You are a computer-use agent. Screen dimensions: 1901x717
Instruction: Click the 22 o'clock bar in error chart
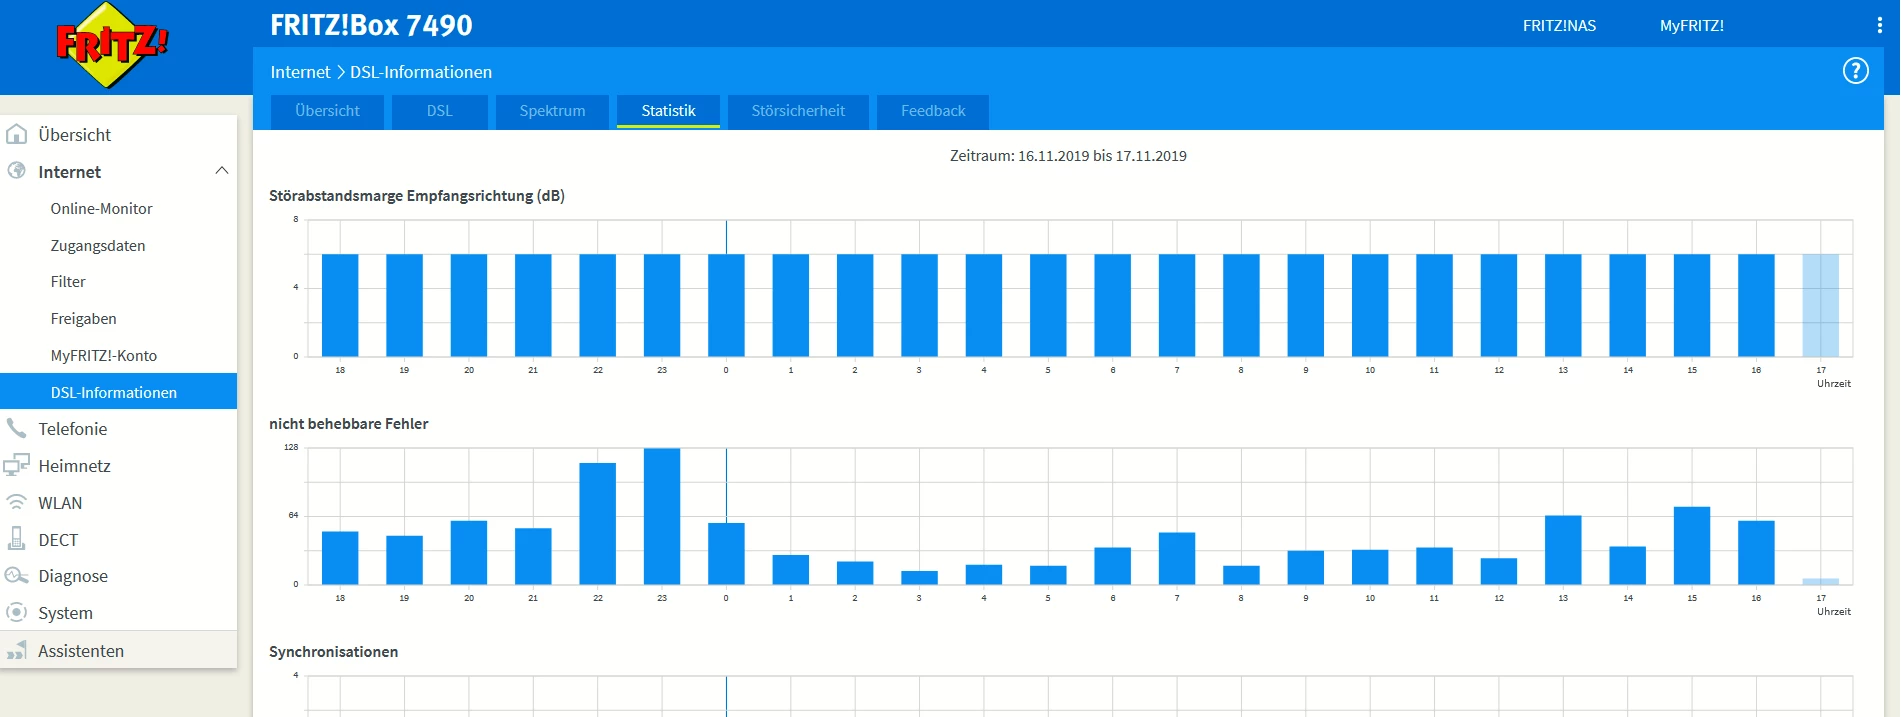coord(598,523)
